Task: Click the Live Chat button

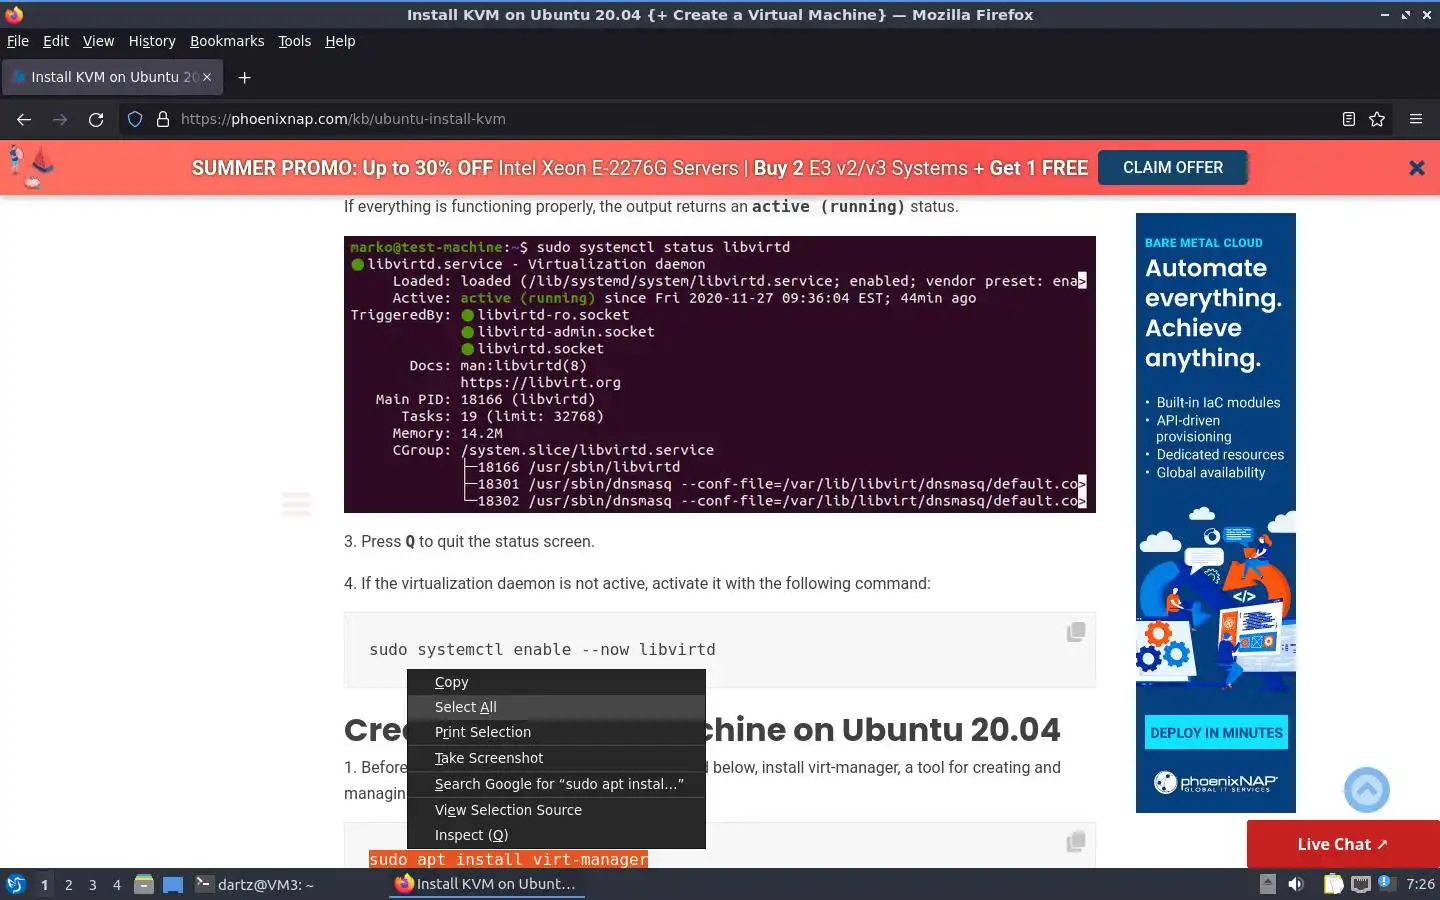Action: pyautogui.click(x=1343, y=844)
